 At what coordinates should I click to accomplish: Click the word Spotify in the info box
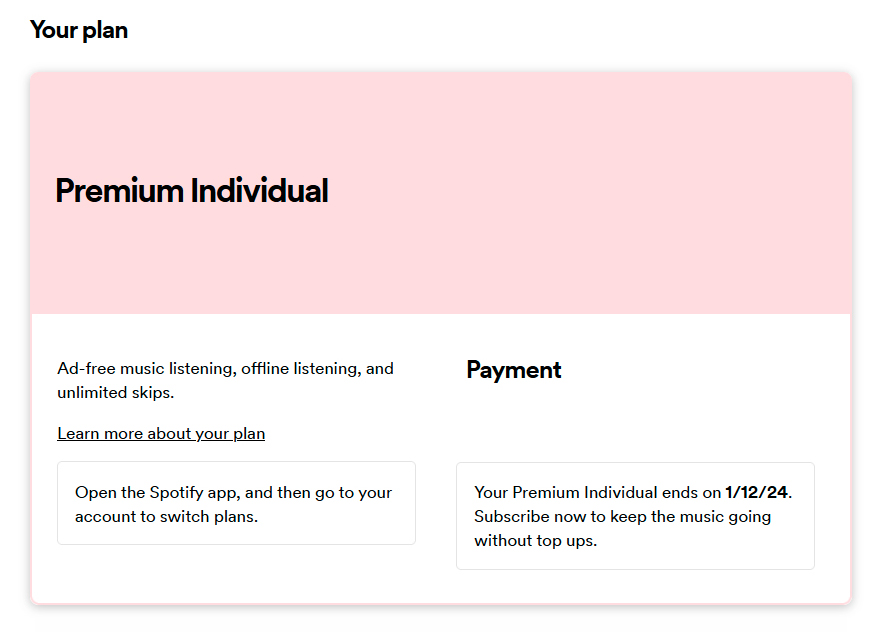(176, 493)
